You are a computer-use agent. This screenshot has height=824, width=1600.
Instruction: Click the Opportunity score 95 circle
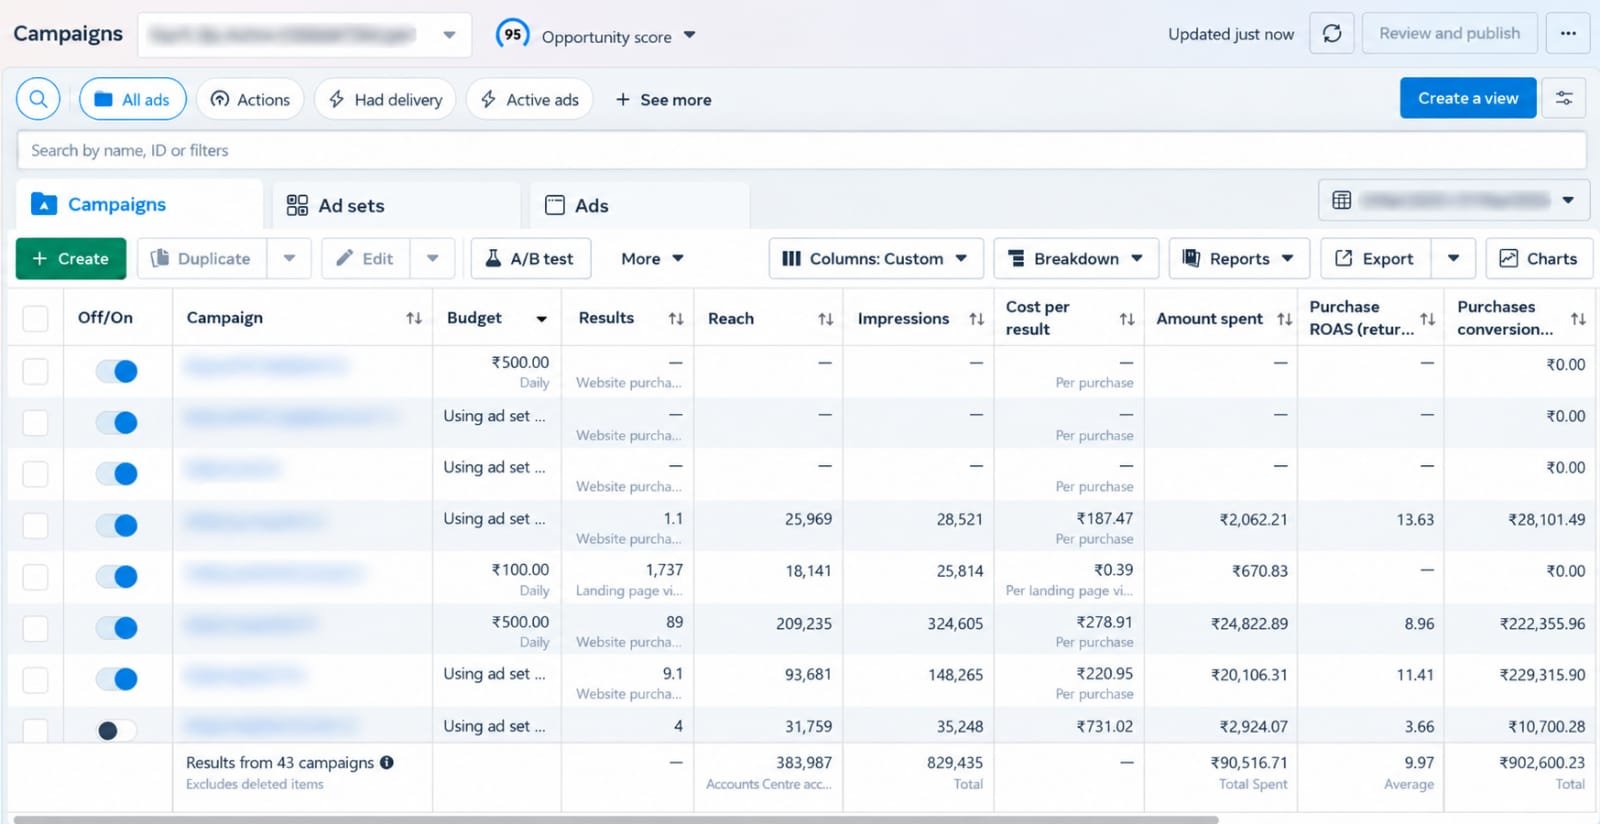512,34
